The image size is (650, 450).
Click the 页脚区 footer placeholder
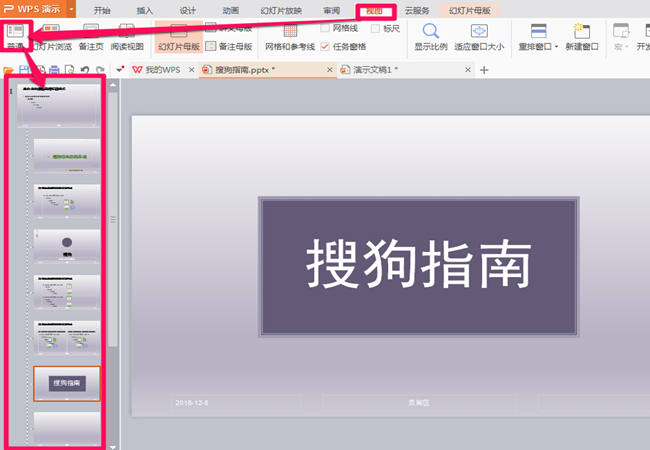(x=419, y=403)
